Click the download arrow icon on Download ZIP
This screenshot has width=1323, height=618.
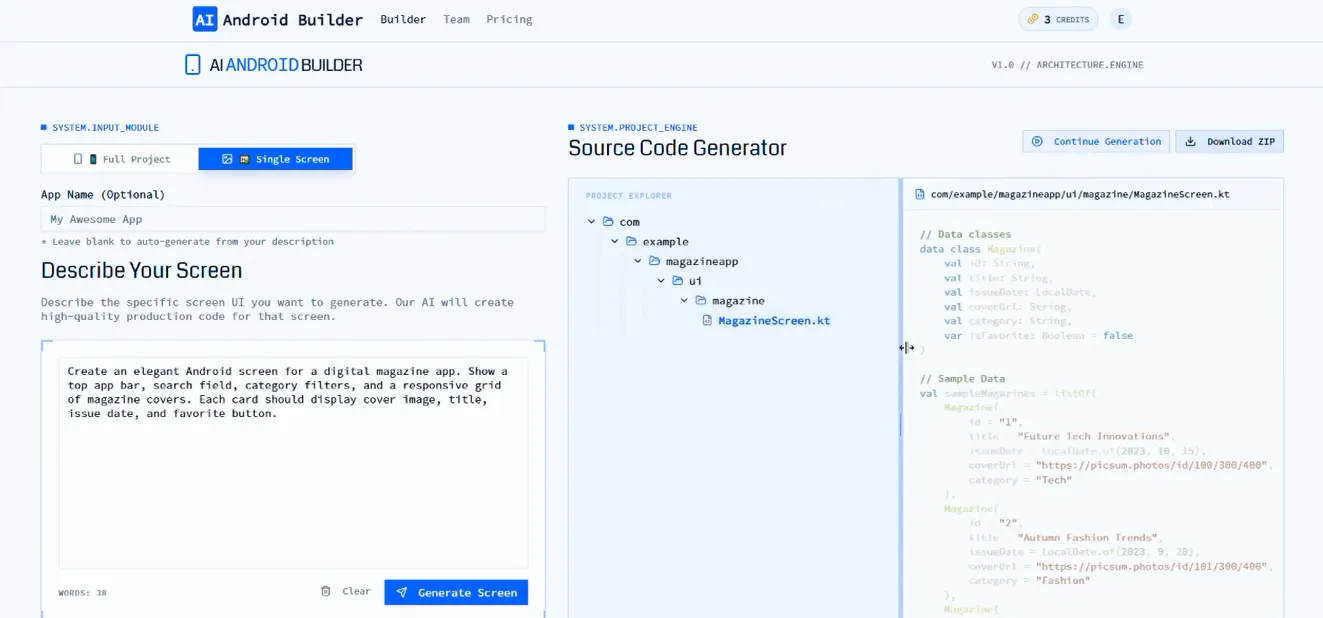point(1190,141)
